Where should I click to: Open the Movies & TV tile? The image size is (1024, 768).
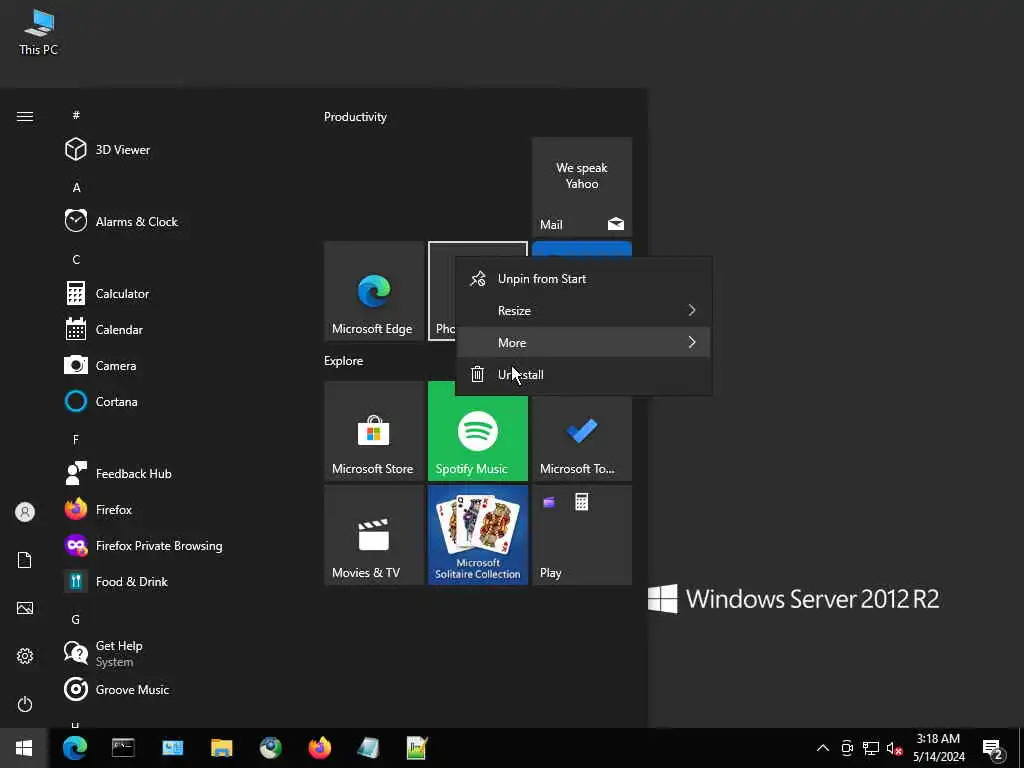[374, 535]
